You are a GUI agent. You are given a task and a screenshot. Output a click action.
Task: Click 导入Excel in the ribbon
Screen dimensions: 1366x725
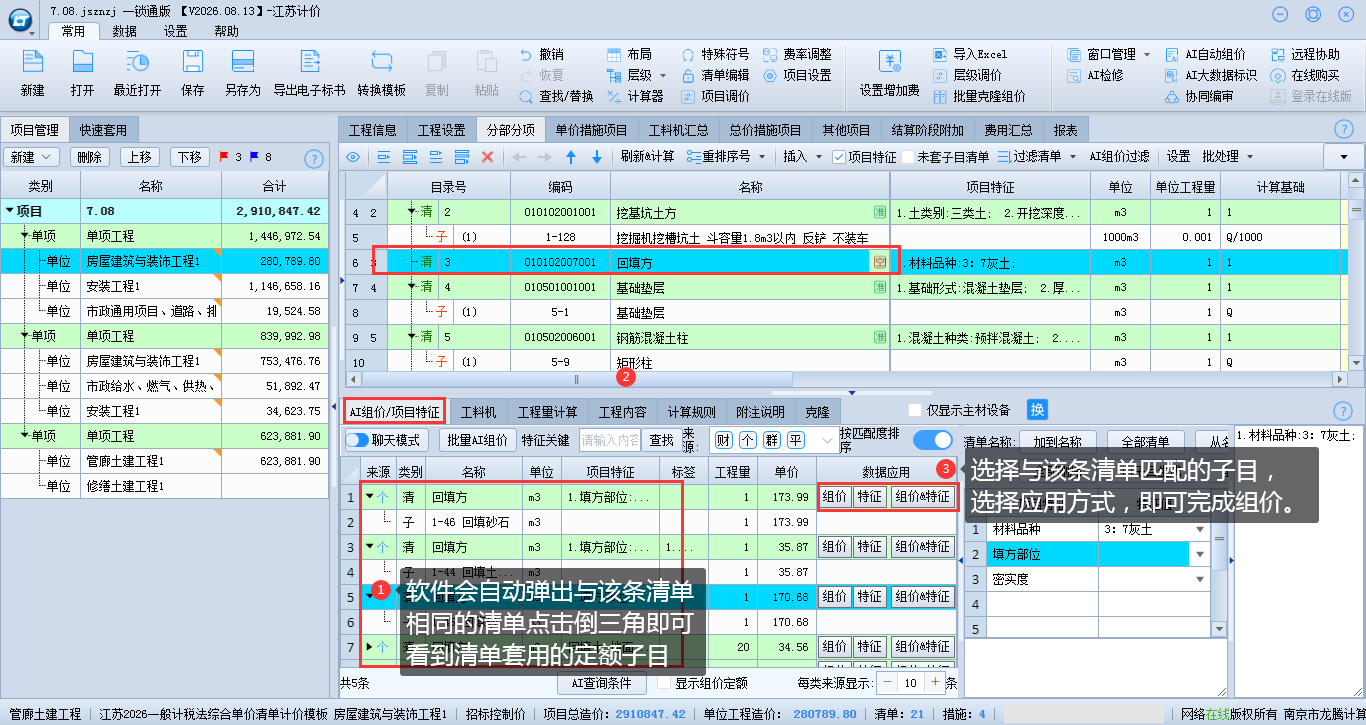click(970, 54)
